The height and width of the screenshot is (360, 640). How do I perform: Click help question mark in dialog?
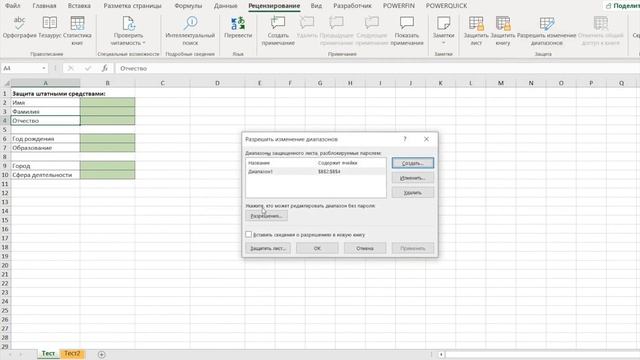405,139
